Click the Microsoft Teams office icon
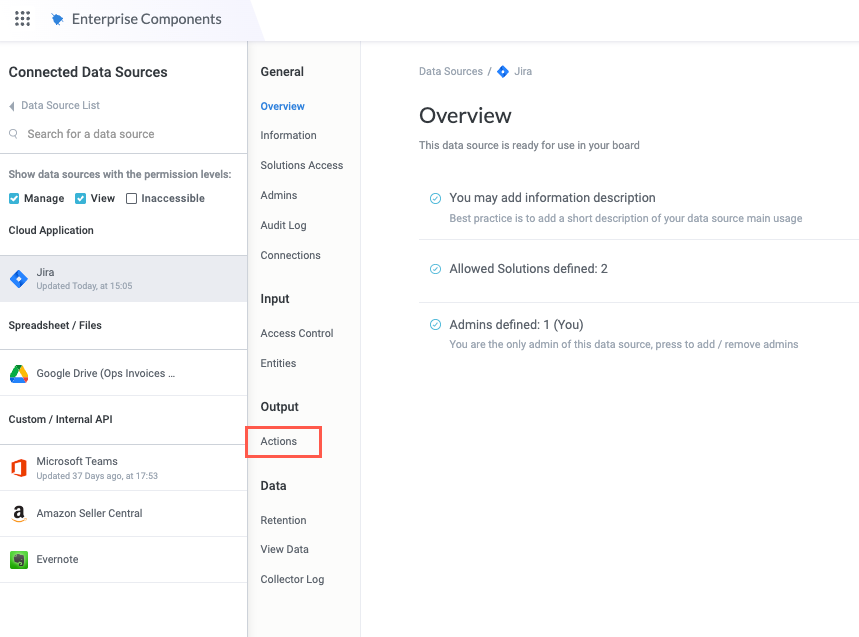 pos(18,468)
